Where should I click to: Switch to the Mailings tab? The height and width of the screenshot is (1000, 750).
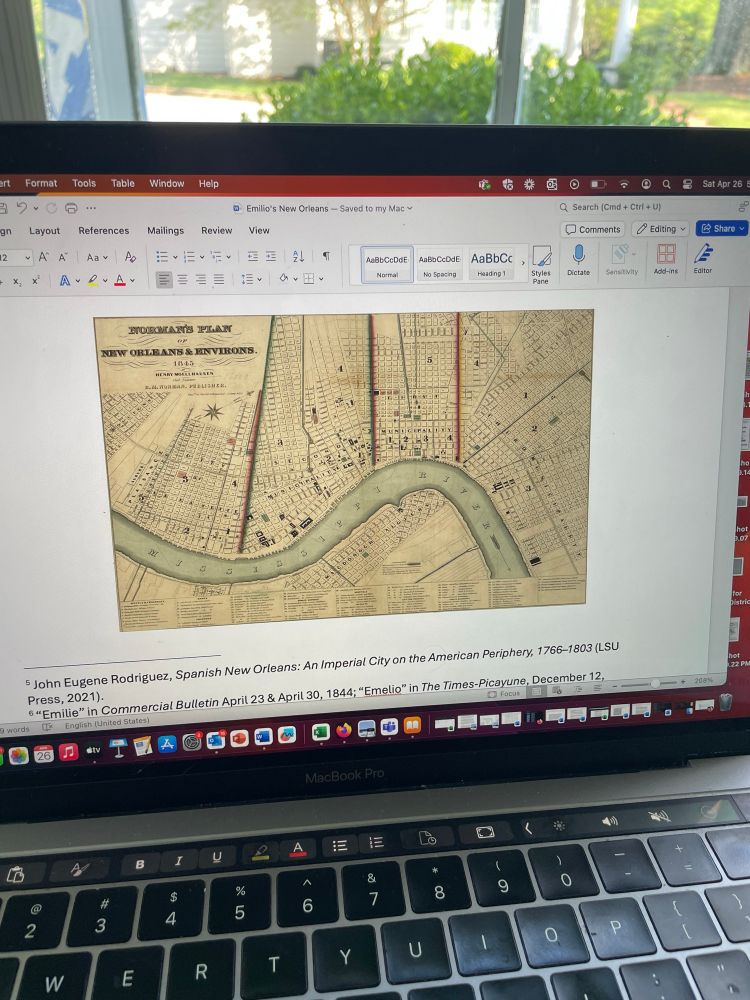[165, 231]
